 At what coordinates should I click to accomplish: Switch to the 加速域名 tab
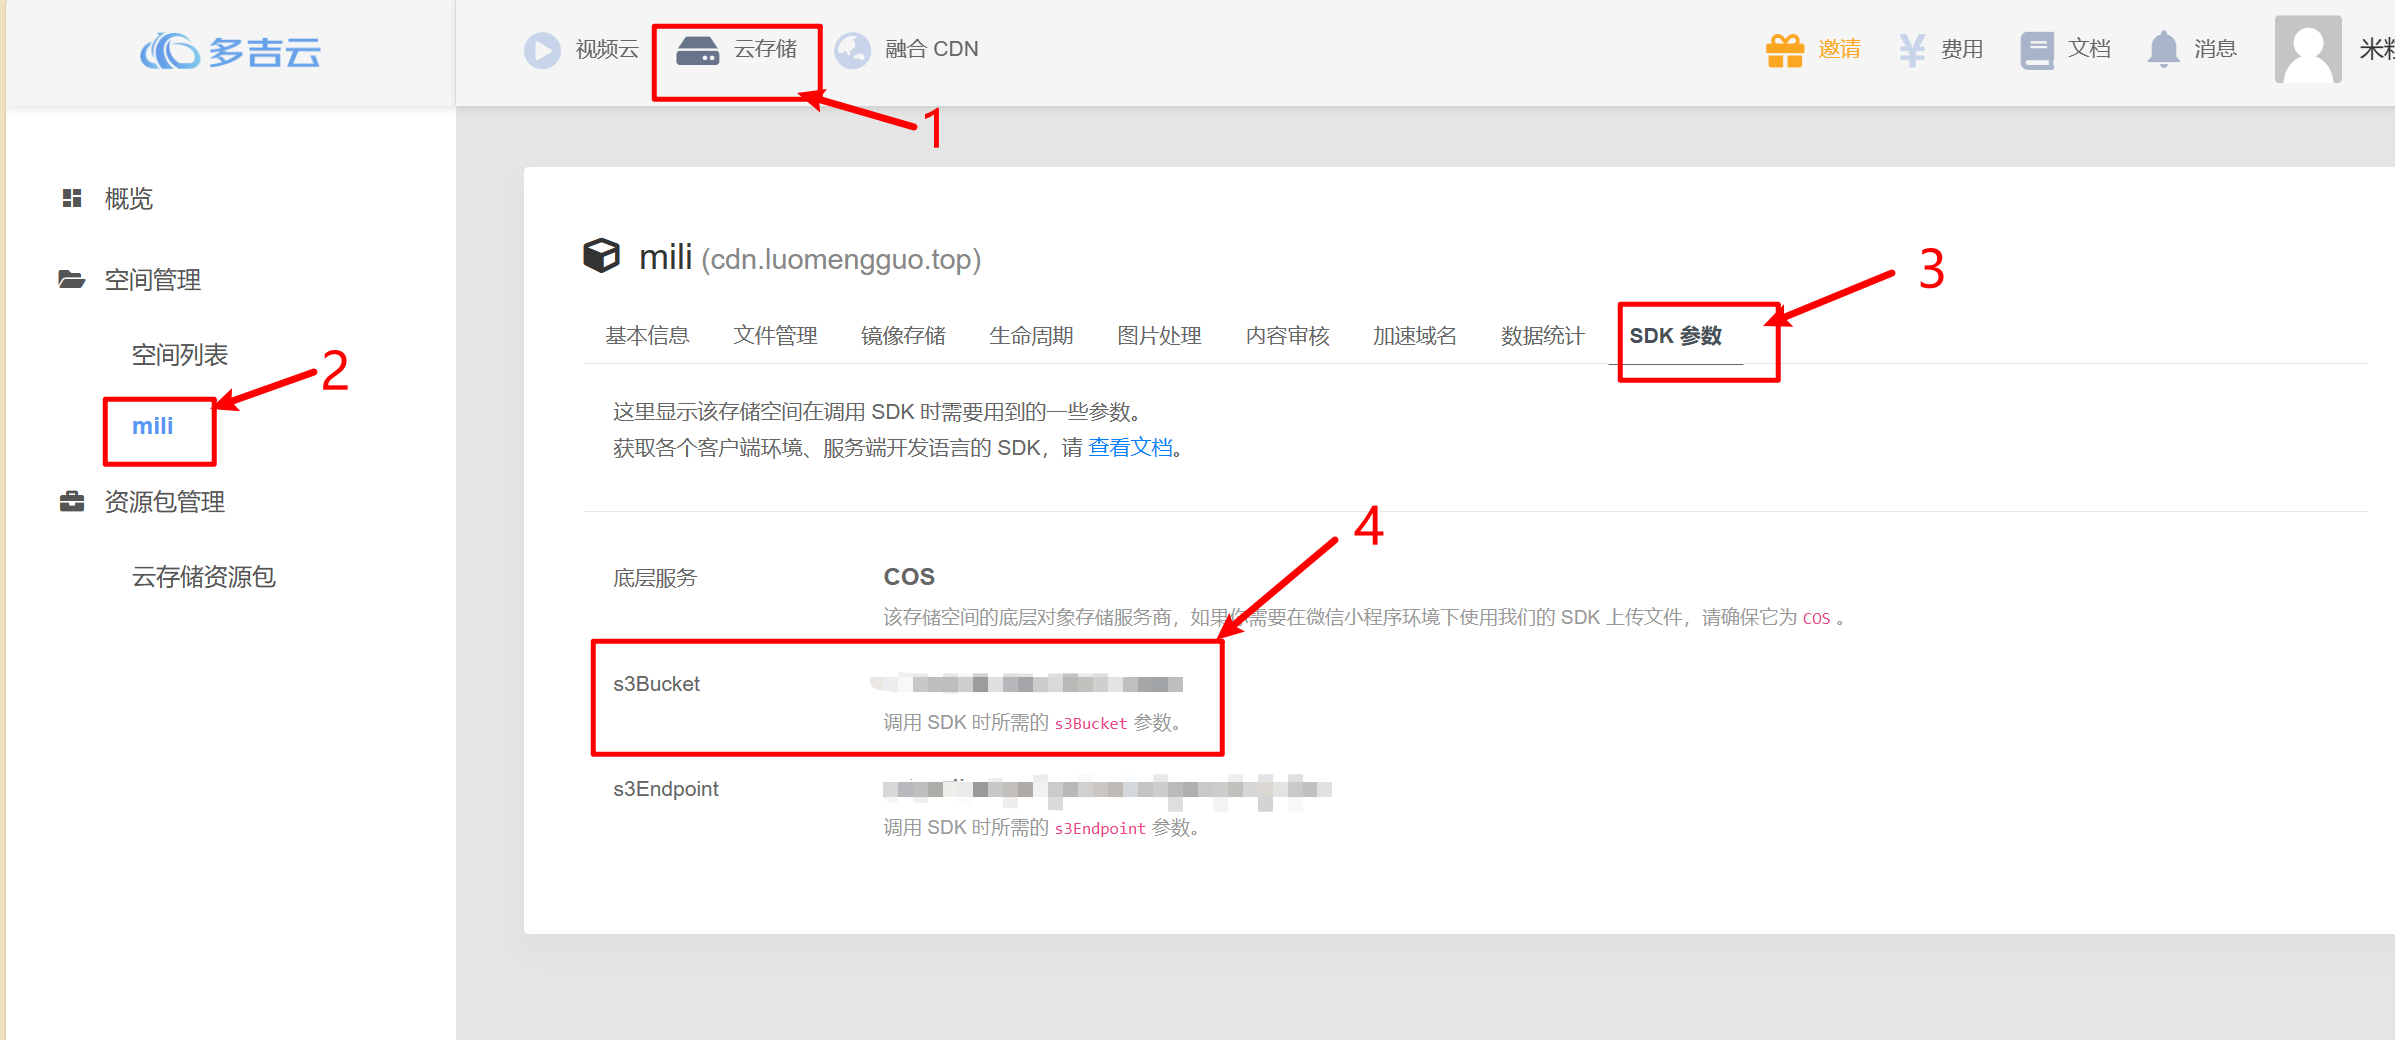(x=1414, y=336)
